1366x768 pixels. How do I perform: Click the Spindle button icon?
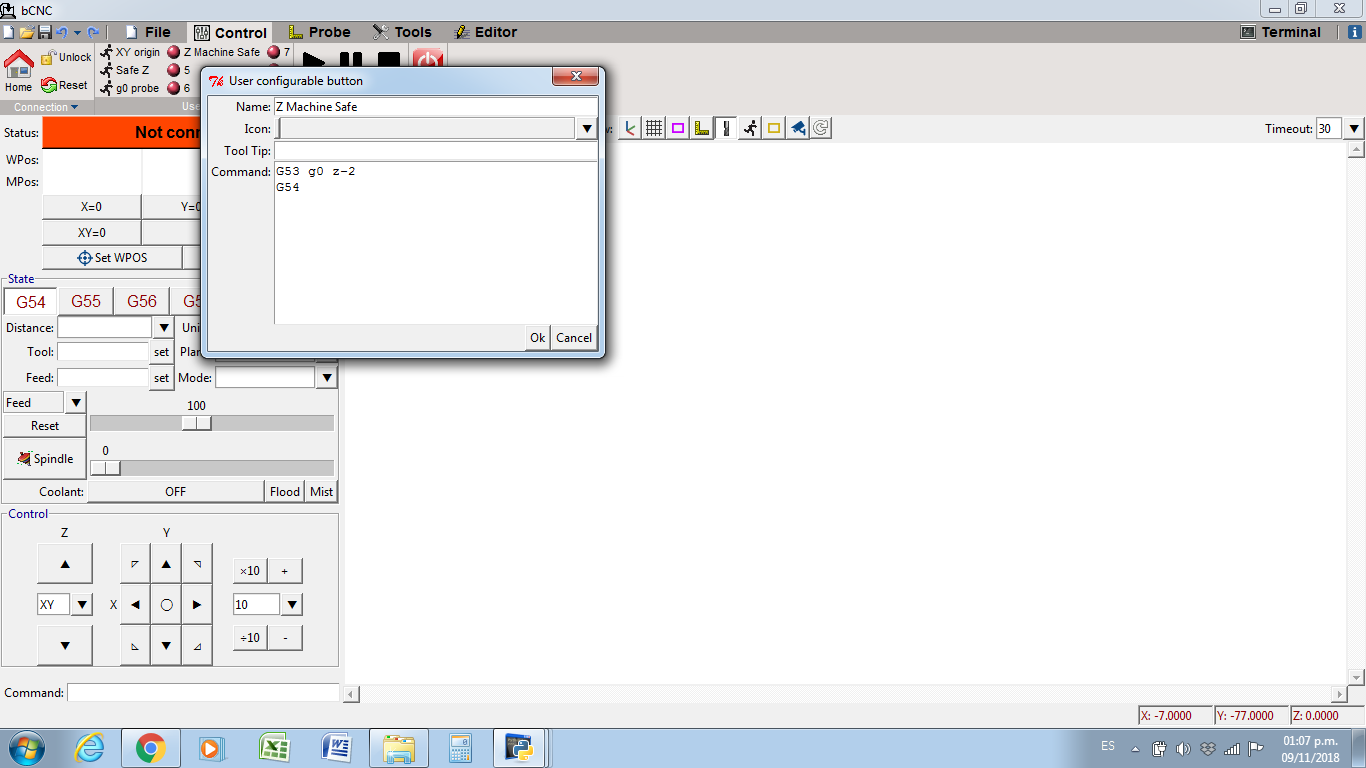click(24, 459)
